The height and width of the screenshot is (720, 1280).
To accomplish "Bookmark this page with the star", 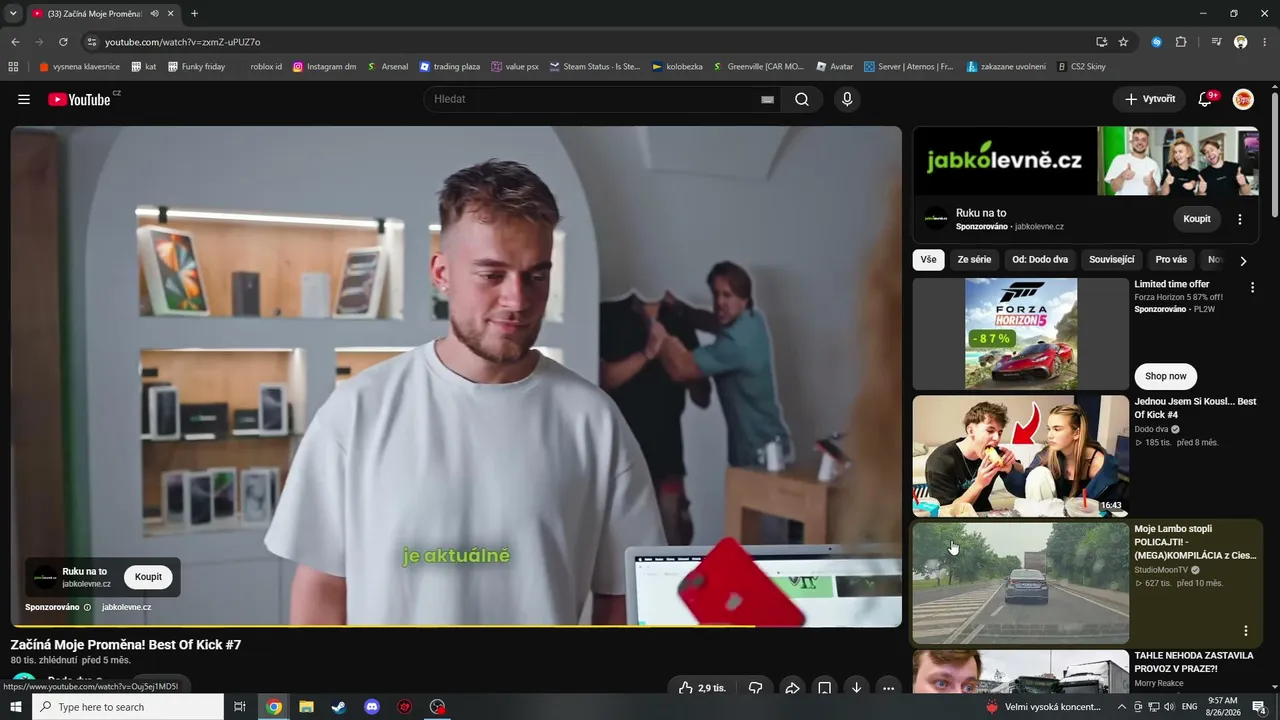I will click(x=1123, y=42).
